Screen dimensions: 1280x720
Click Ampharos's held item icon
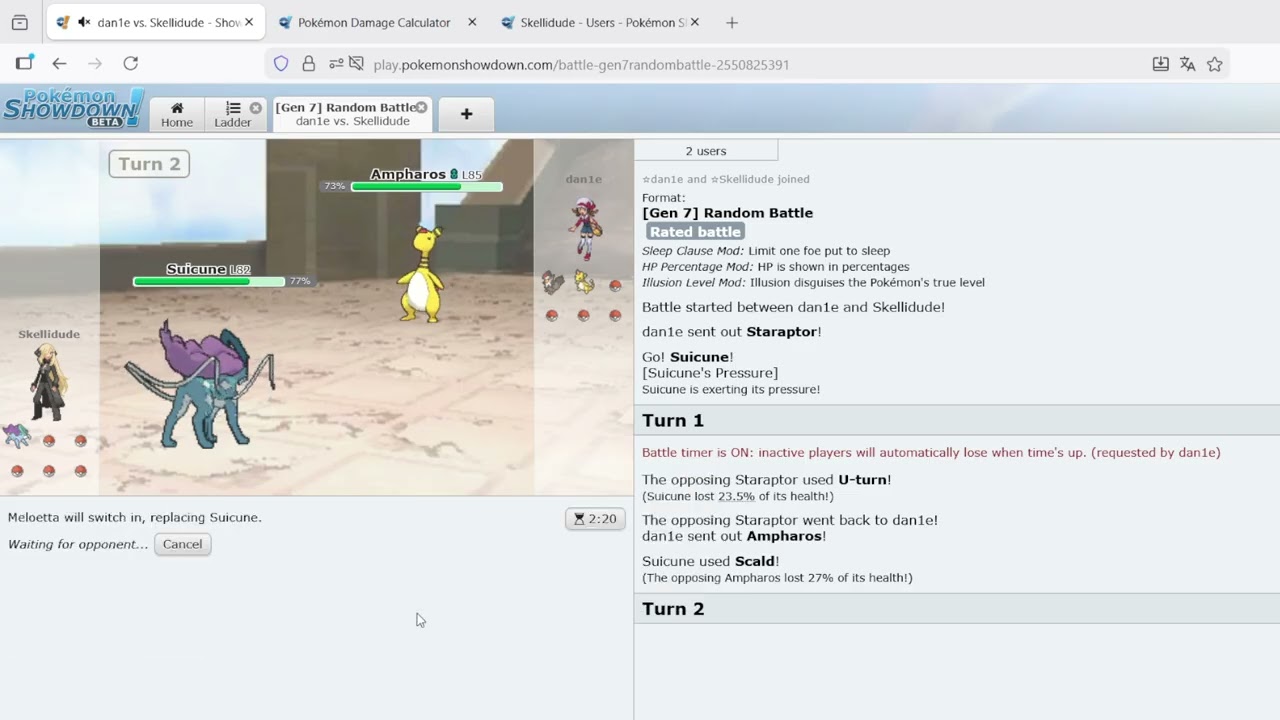click(x=454, y=175)
